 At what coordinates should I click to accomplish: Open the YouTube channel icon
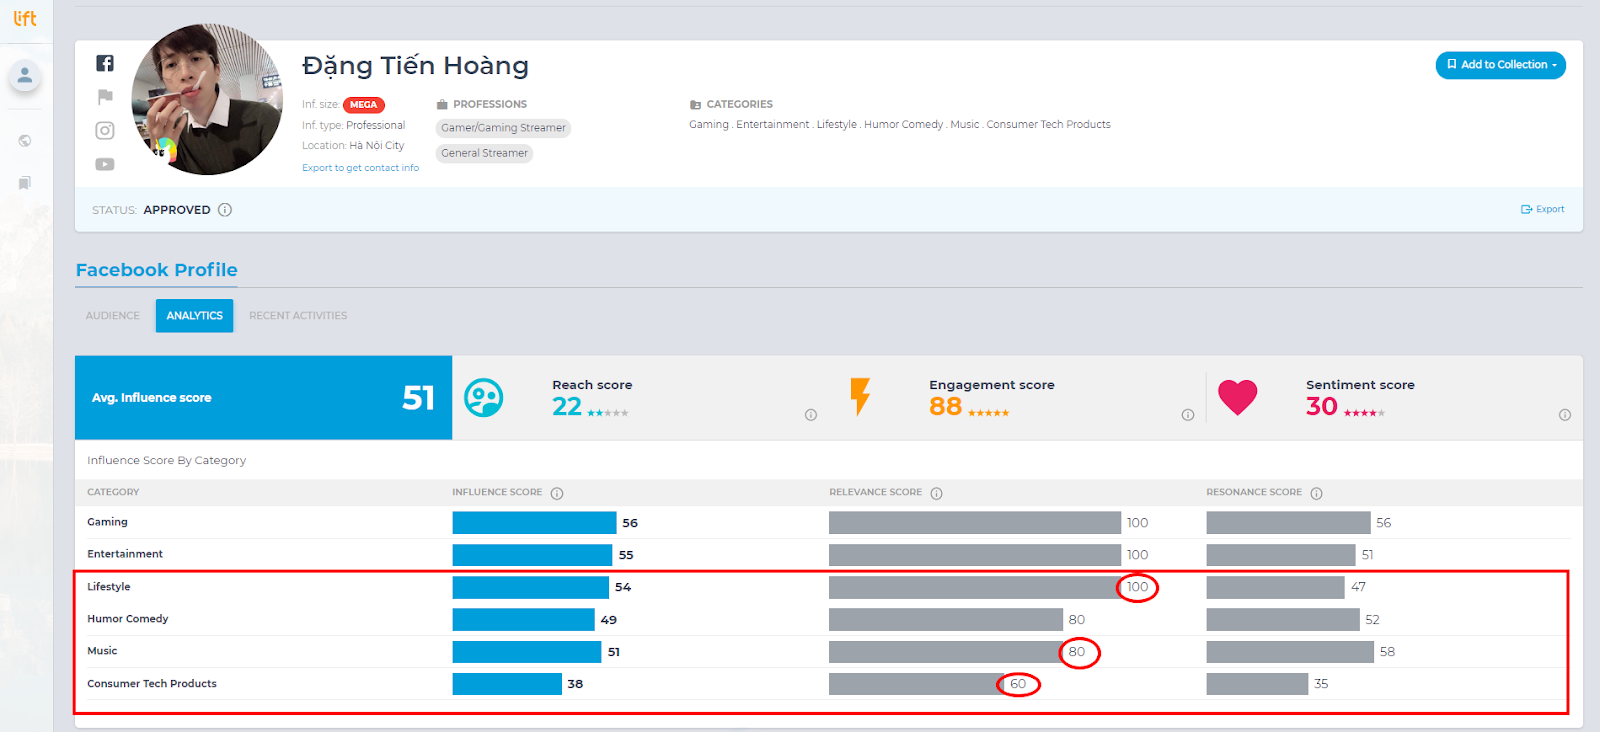tap(105, 164)
